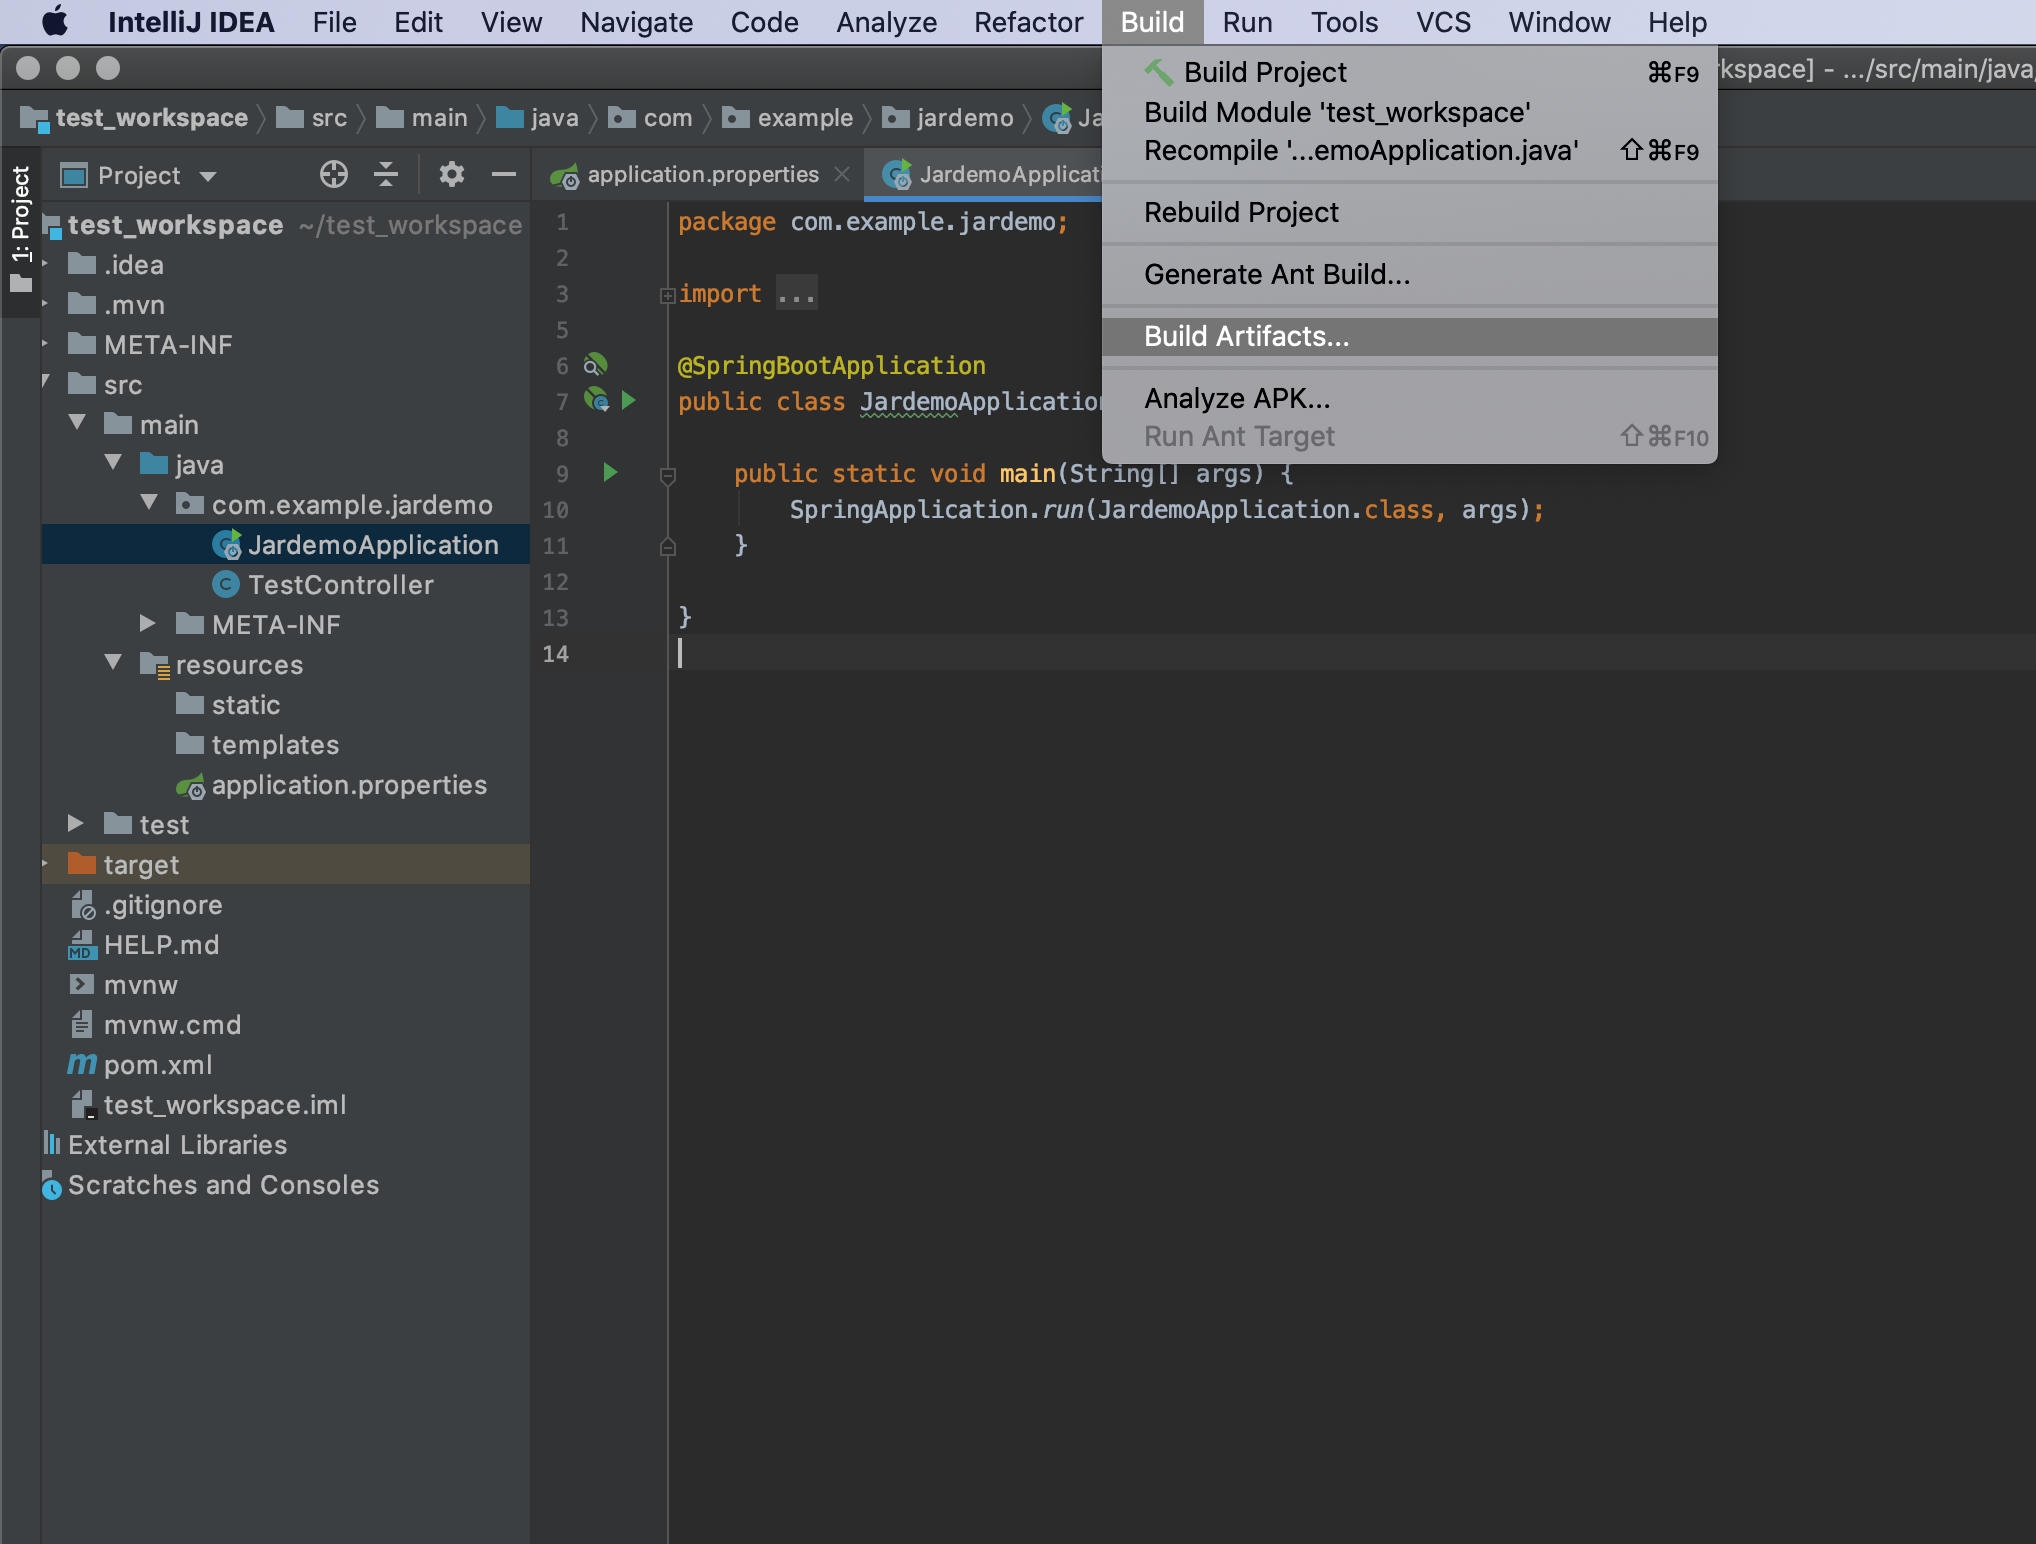
Task: Select TestController class in tree
Action: [x=323, y=585]
